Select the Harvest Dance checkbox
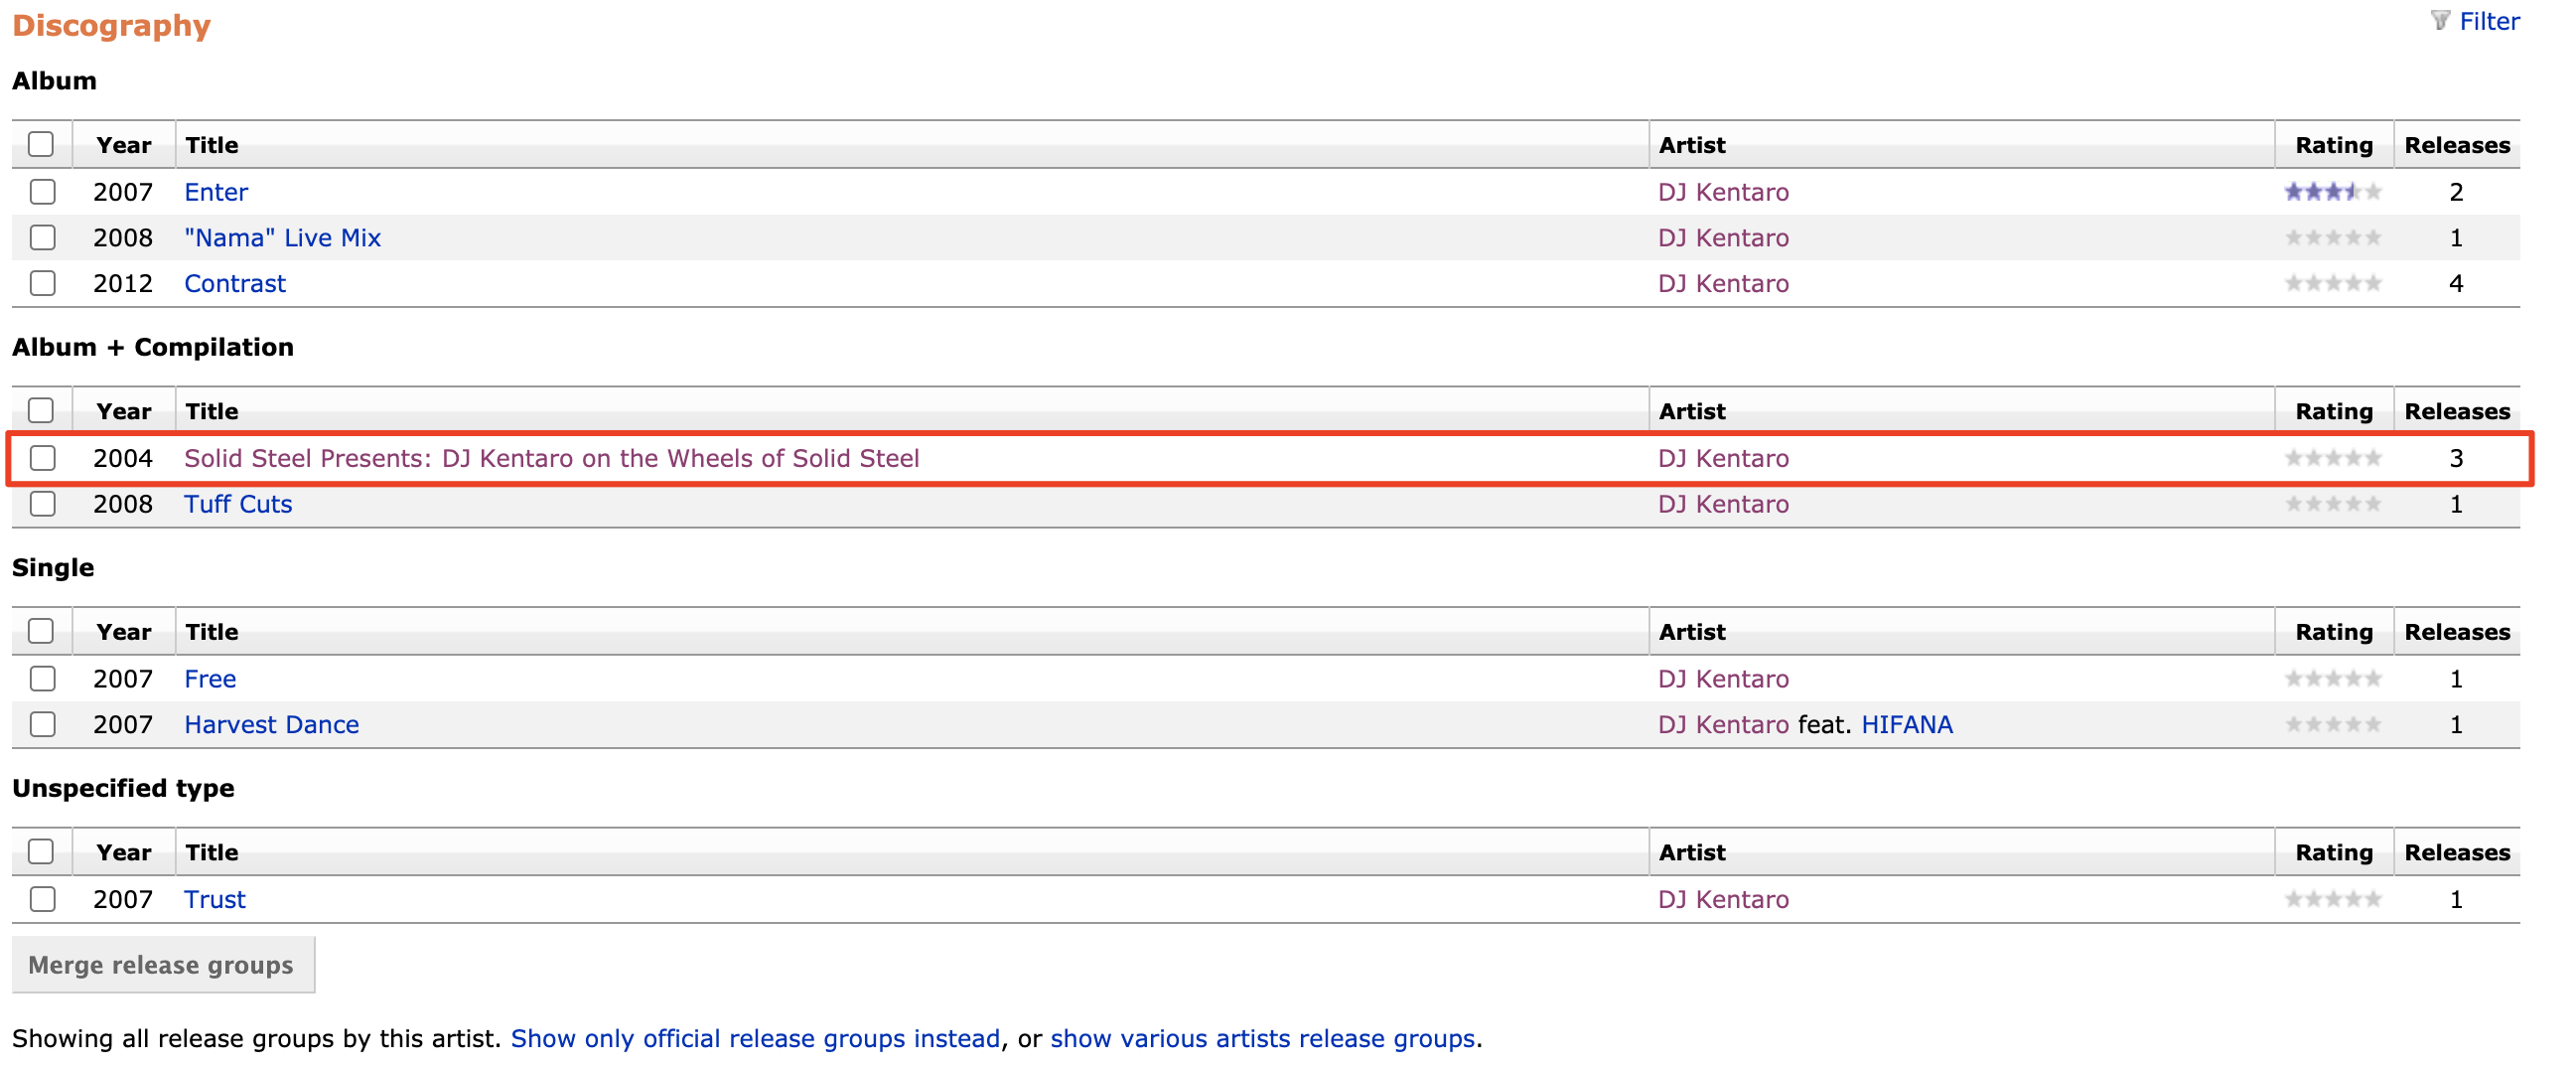The height and width of the screenshot is (1069, 2576). click(x=42, y=724)
